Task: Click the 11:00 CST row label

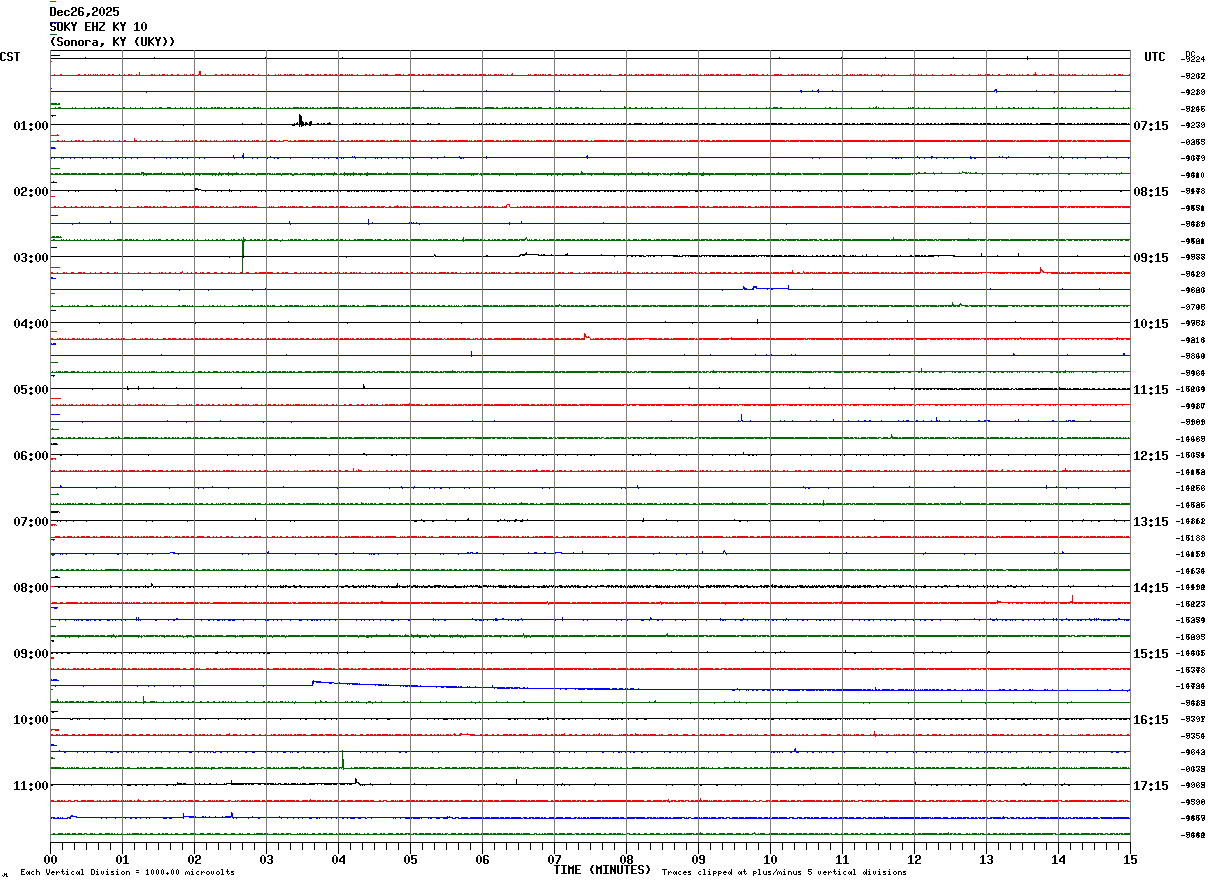Action: [x=30, y=786]
